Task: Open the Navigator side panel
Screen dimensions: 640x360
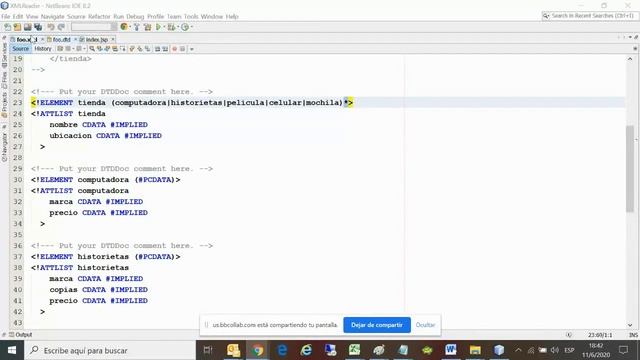Action: (4, 147)
